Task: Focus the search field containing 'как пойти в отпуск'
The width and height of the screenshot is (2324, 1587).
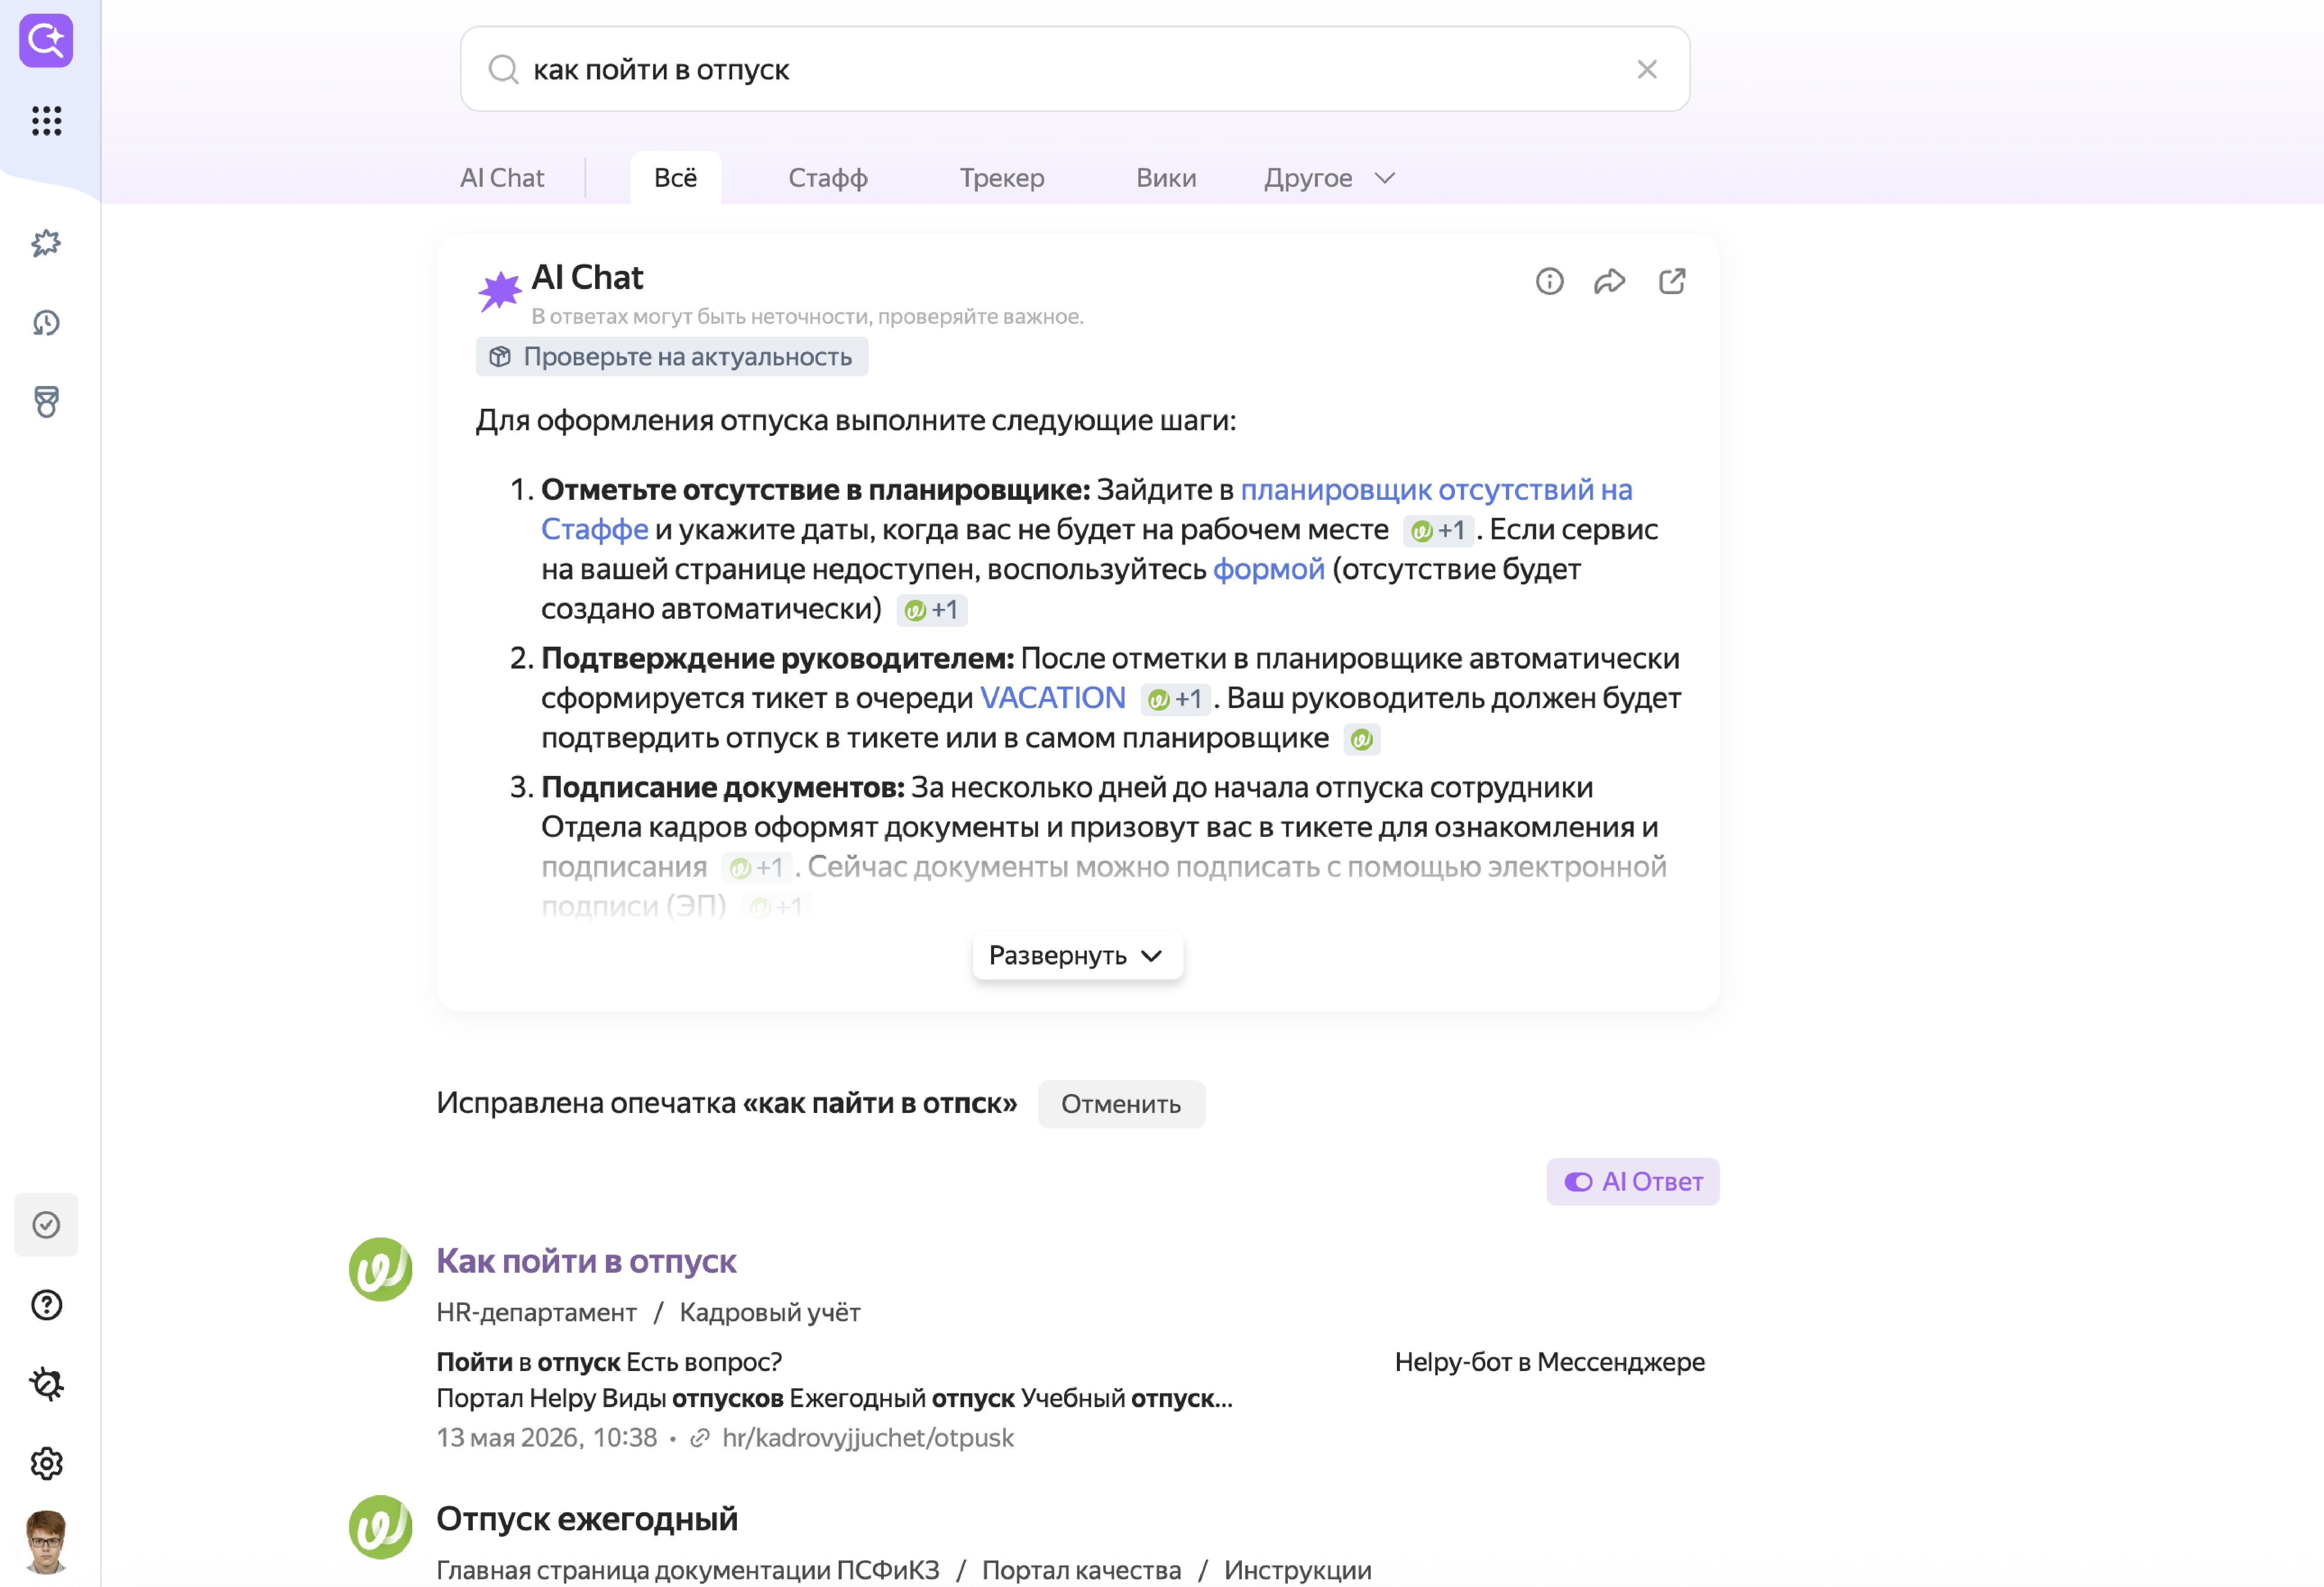Action: click(1075, 69)
